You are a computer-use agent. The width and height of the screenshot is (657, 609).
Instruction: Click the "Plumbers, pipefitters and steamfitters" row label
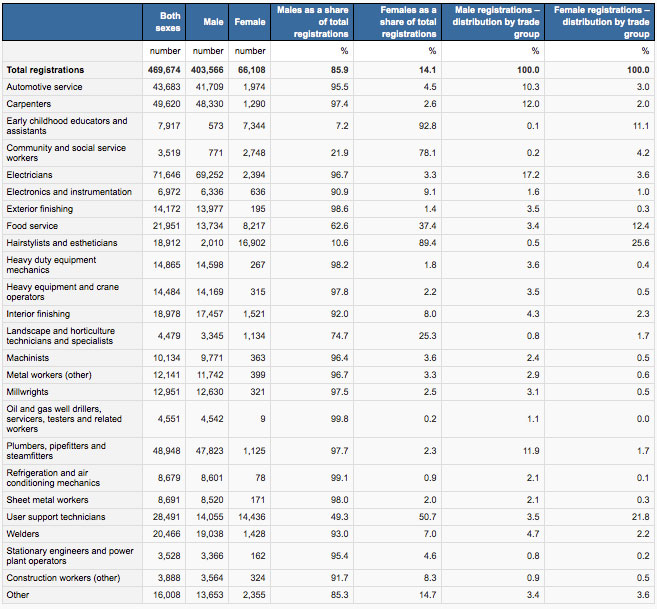[x=56, y=451]
